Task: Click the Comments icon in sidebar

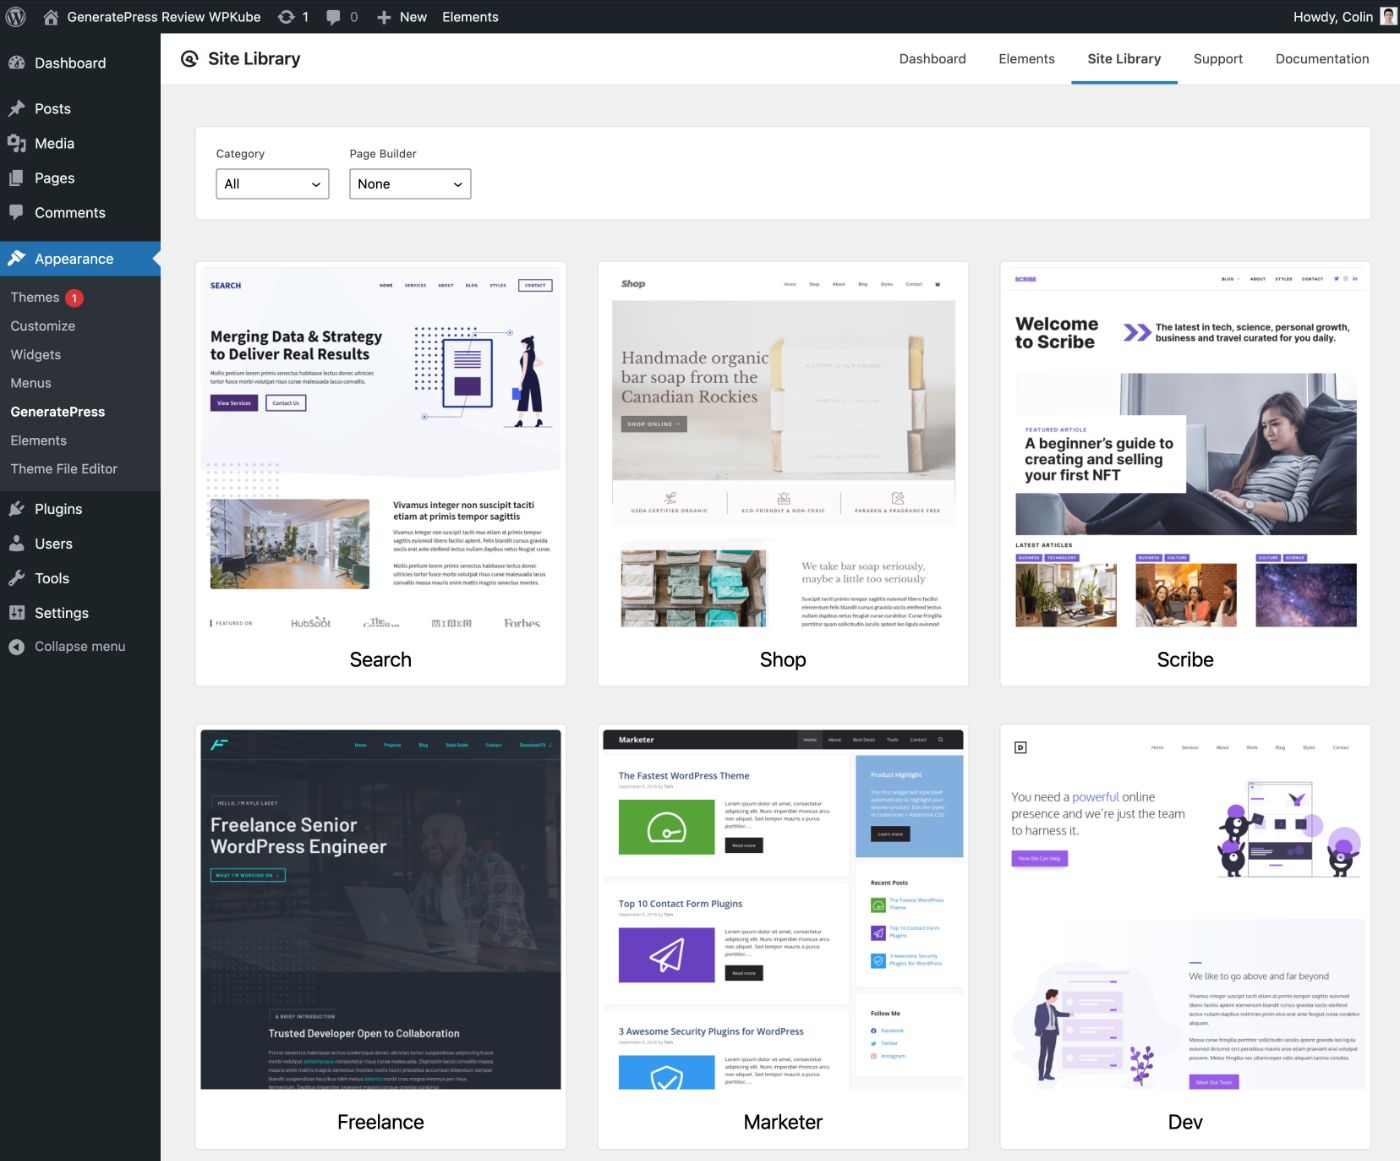Action: pos(16,212)
